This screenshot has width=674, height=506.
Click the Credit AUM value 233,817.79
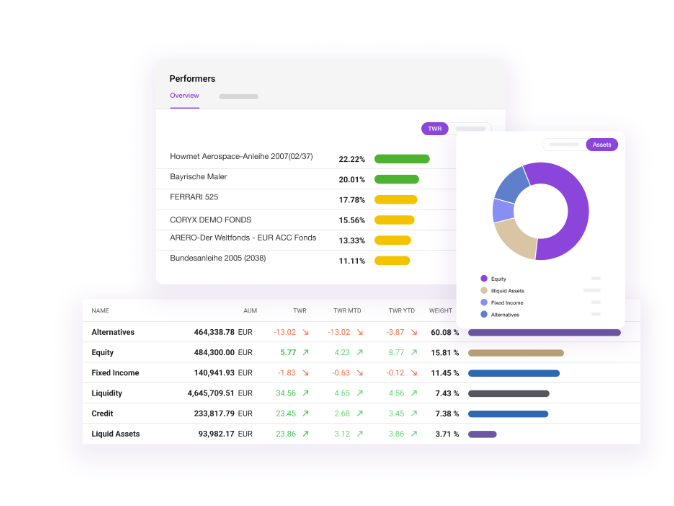coord(214,413)
